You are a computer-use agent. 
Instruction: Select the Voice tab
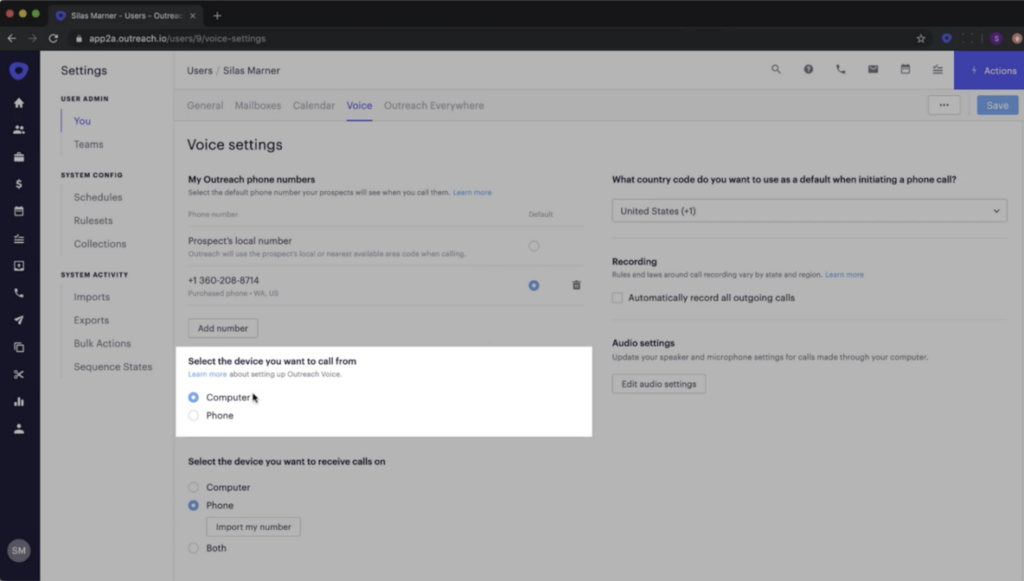click(359, 105)
